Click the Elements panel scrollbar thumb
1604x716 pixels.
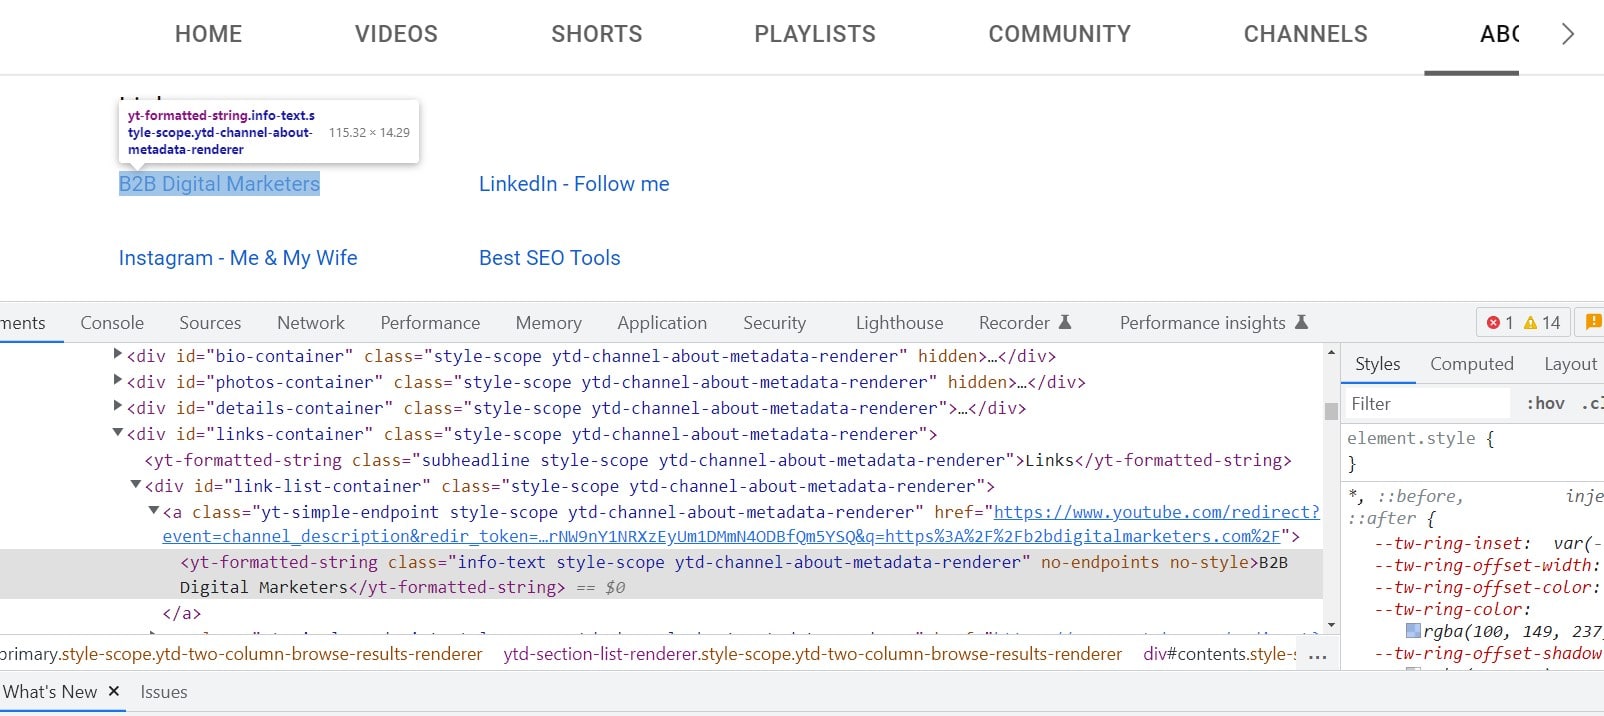pyautogui.click(x=1331, y=411)
